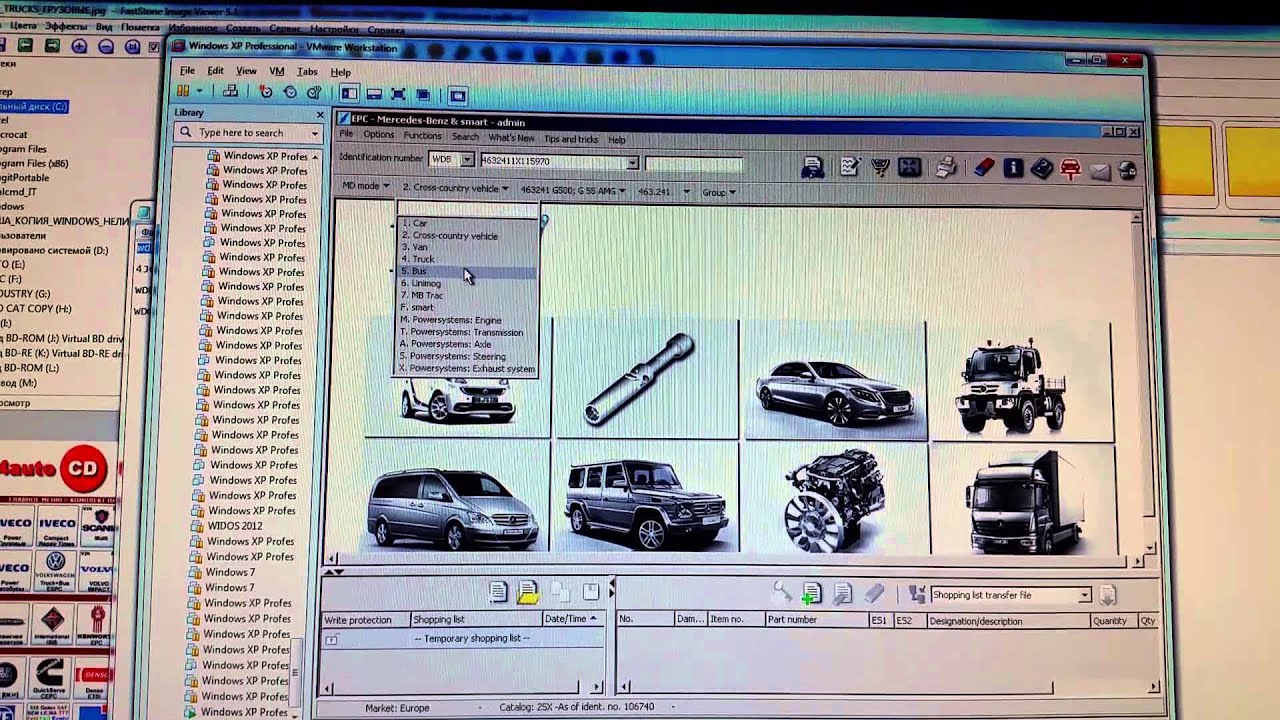The image size is (1280, 720).
Task: Sort by Date/Time column header
Action: [x=570, y=619]
